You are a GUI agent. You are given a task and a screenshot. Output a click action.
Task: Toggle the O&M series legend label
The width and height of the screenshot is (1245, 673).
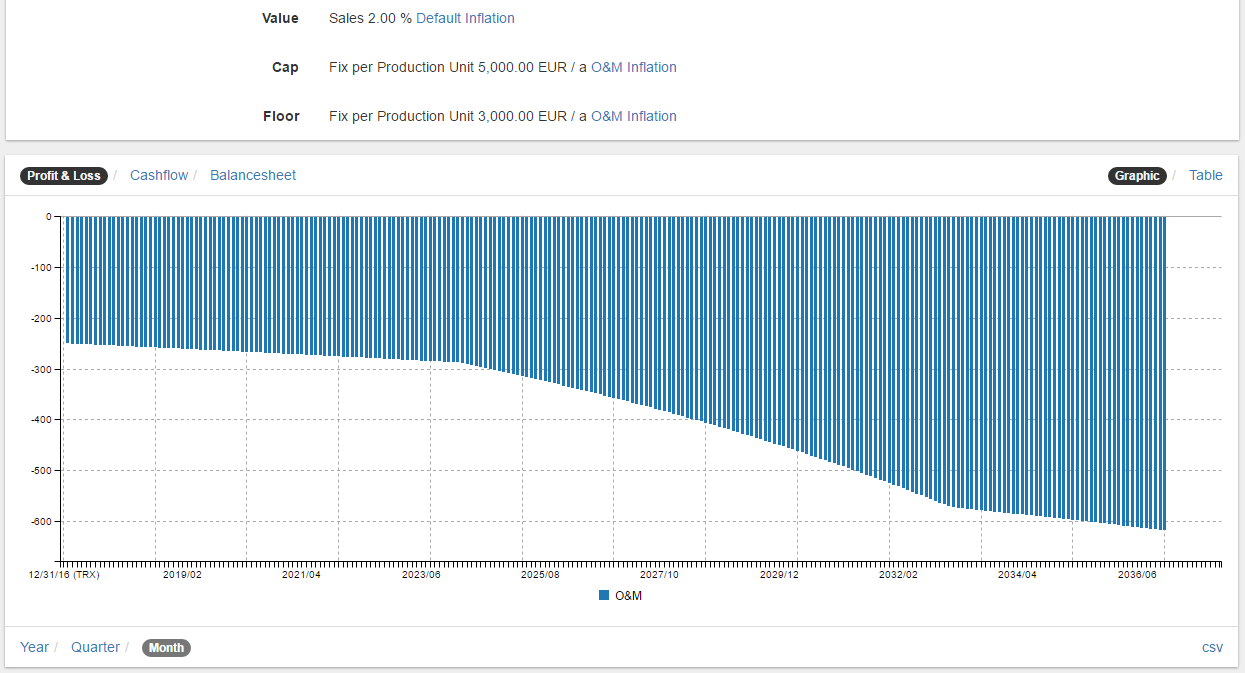[x=628, y=595]
